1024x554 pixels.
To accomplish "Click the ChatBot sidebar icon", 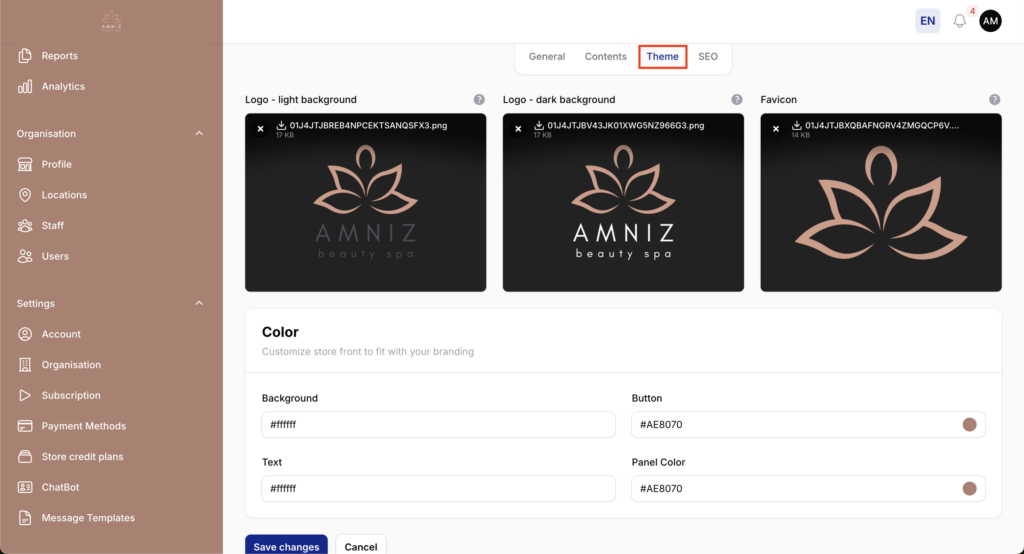I will click(x=25, y=488).
